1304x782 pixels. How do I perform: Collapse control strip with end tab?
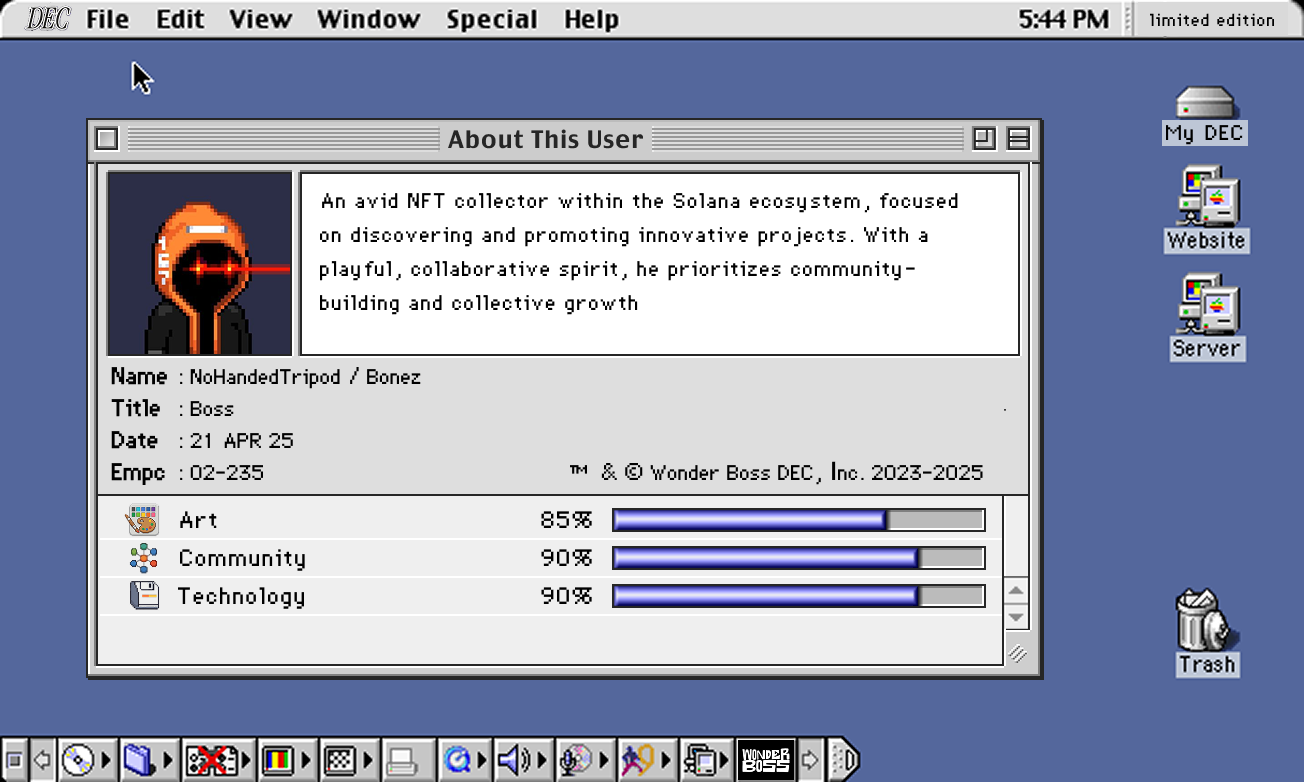click(x=844, y=761)
